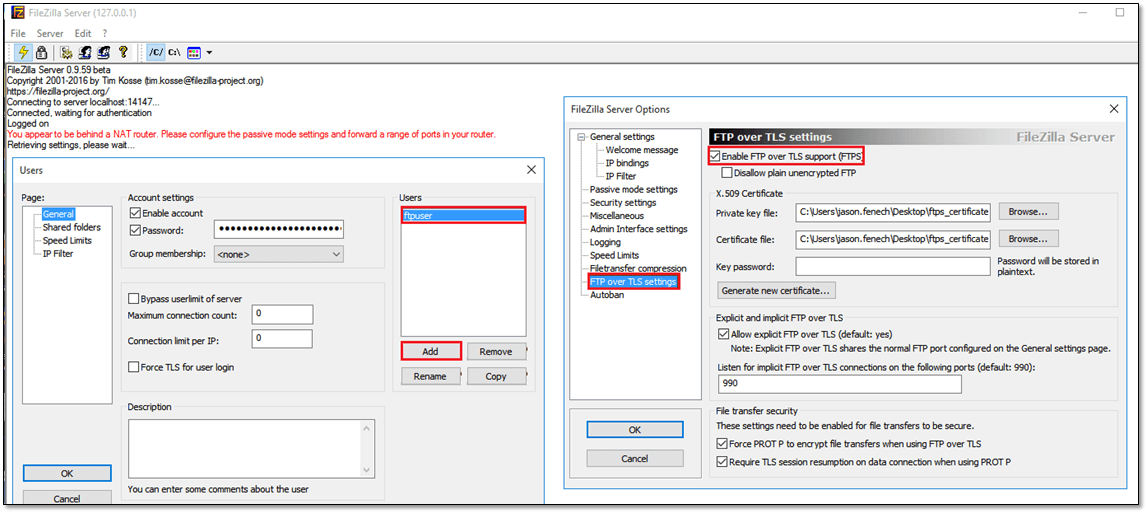Enable Force TLS for user login
Image resolution: width=1148 pixels, height=514 pixels.
[133, 367]
